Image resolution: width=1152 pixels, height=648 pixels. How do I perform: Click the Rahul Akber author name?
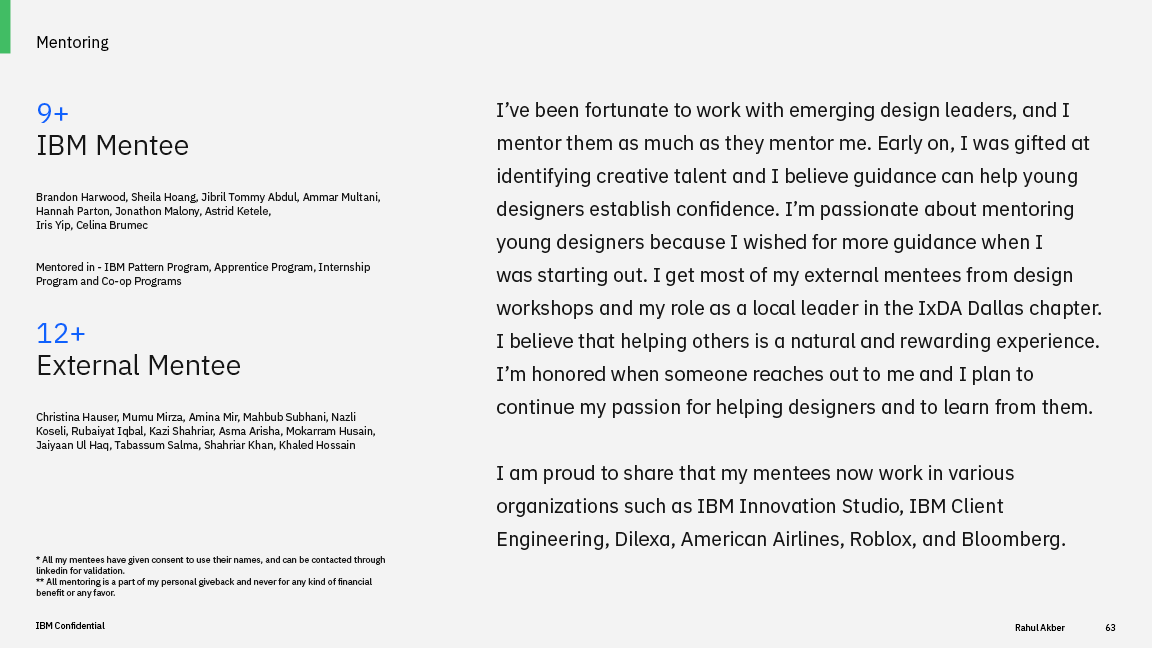[x=1040, y=627]
